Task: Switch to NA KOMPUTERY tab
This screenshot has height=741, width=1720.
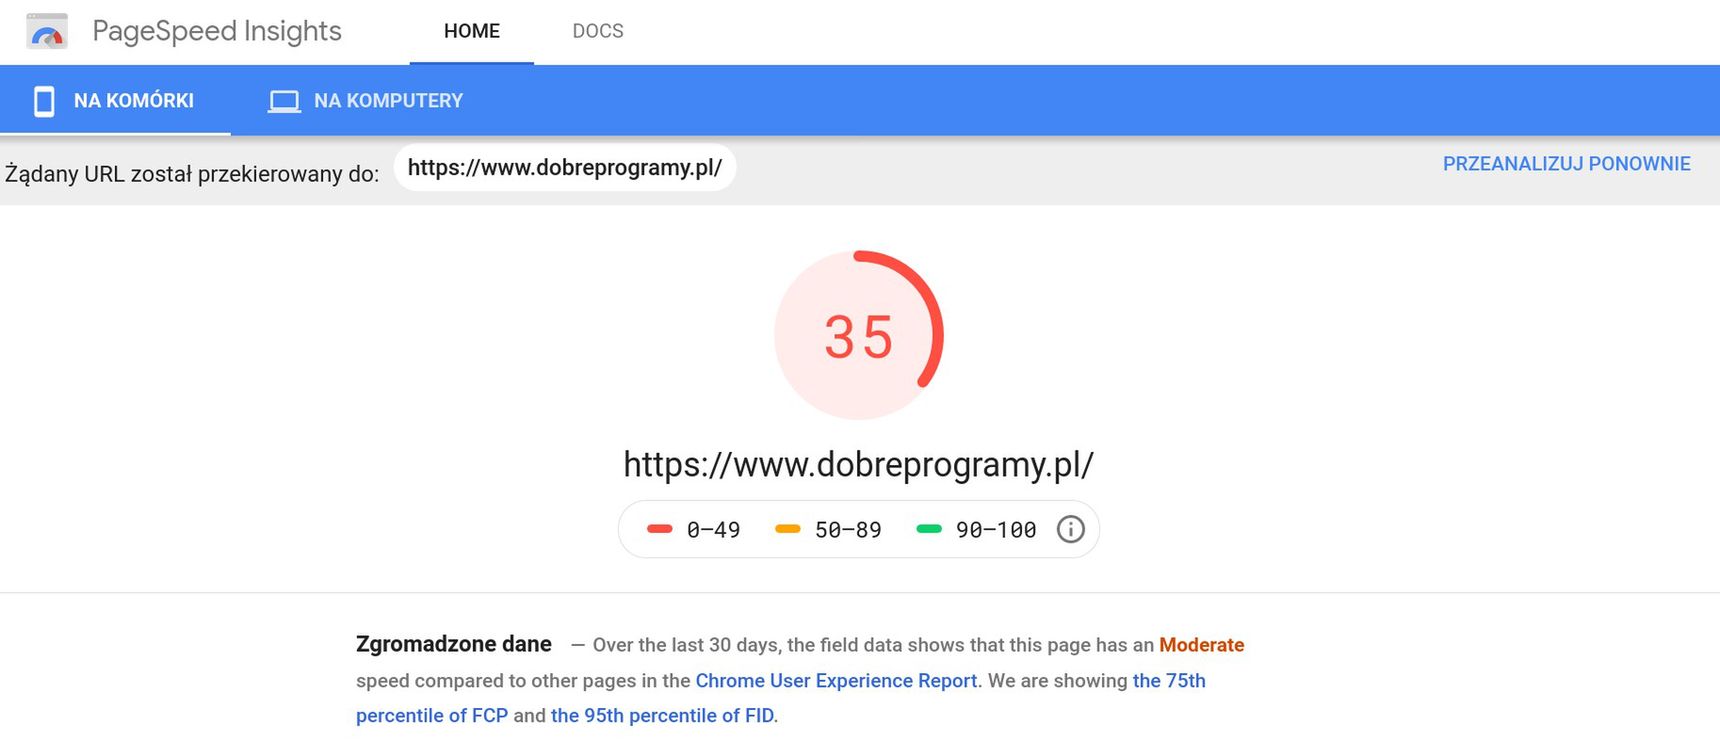Action: pos(366,101)
